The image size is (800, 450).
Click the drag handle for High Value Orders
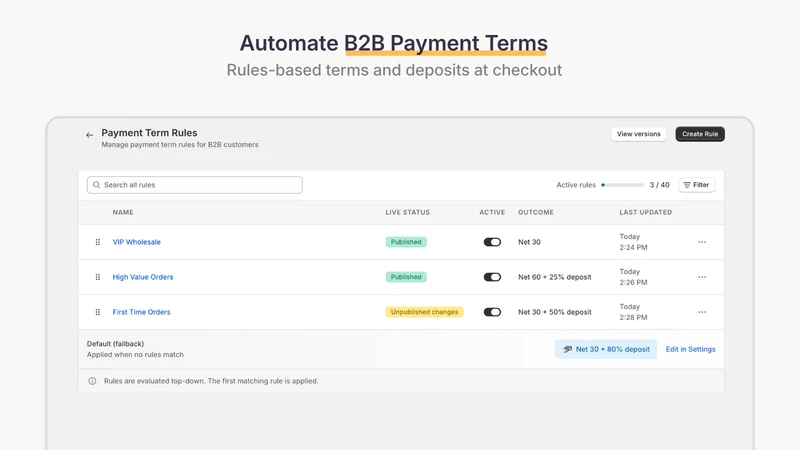(97, 277)
